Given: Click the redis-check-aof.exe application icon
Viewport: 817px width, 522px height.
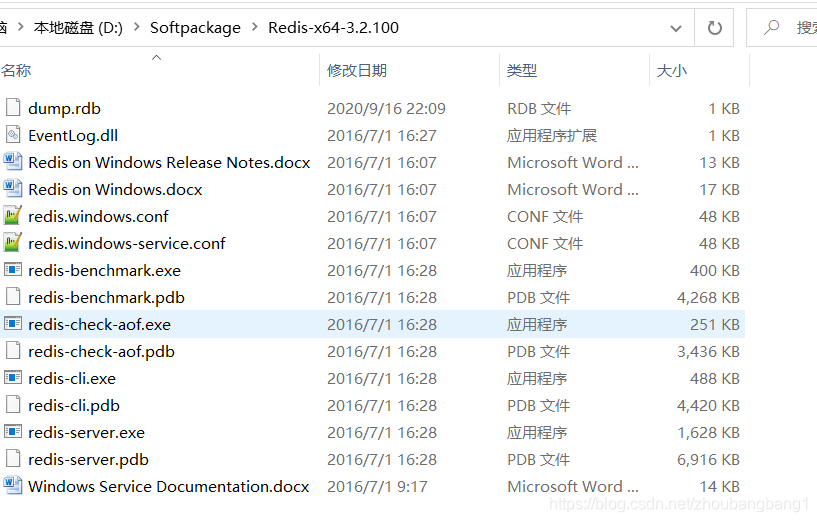Looking at the screenshot, I should click(x=13, y=324).
